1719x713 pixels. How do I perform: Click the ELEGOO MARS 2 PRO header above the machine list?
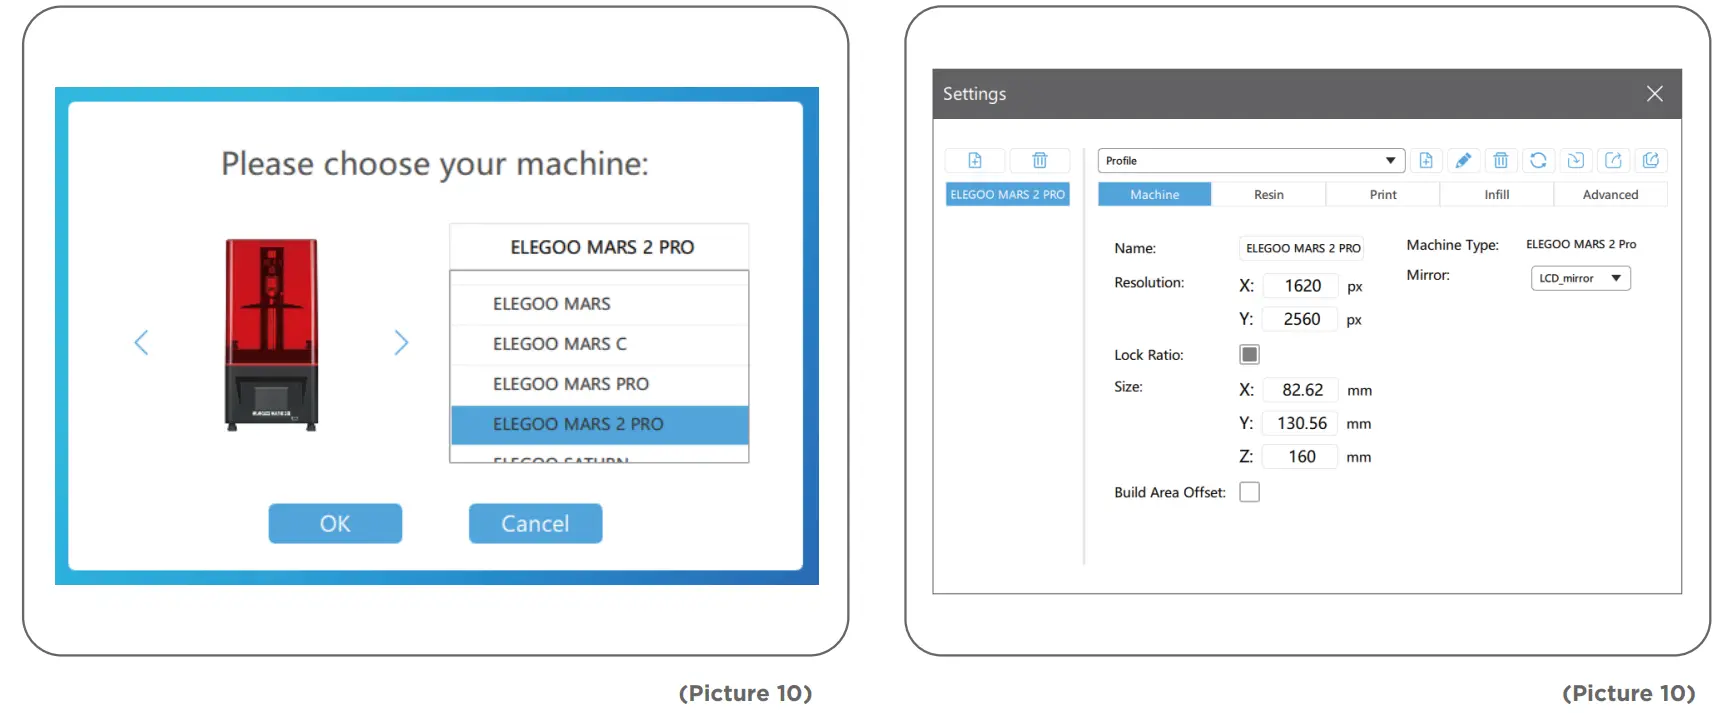tap(599, 247)
